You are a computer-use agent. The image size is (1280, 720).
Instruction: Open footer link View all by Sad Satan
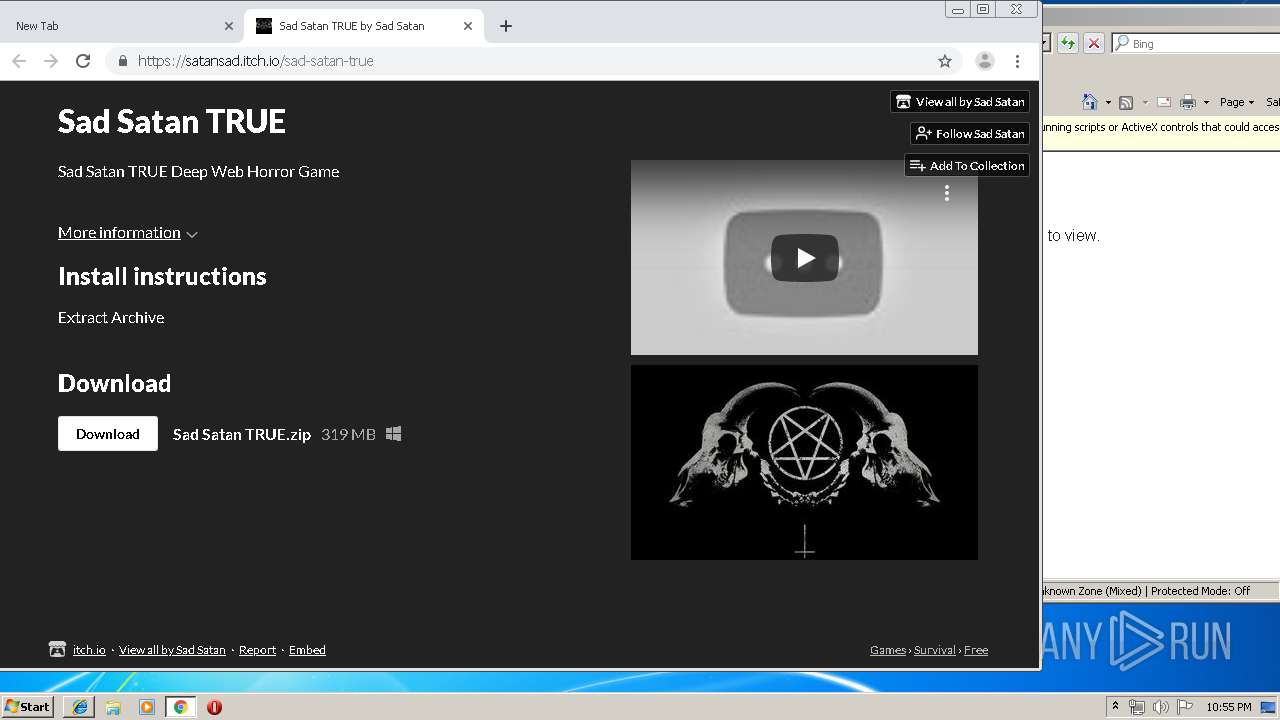[172, 650]
